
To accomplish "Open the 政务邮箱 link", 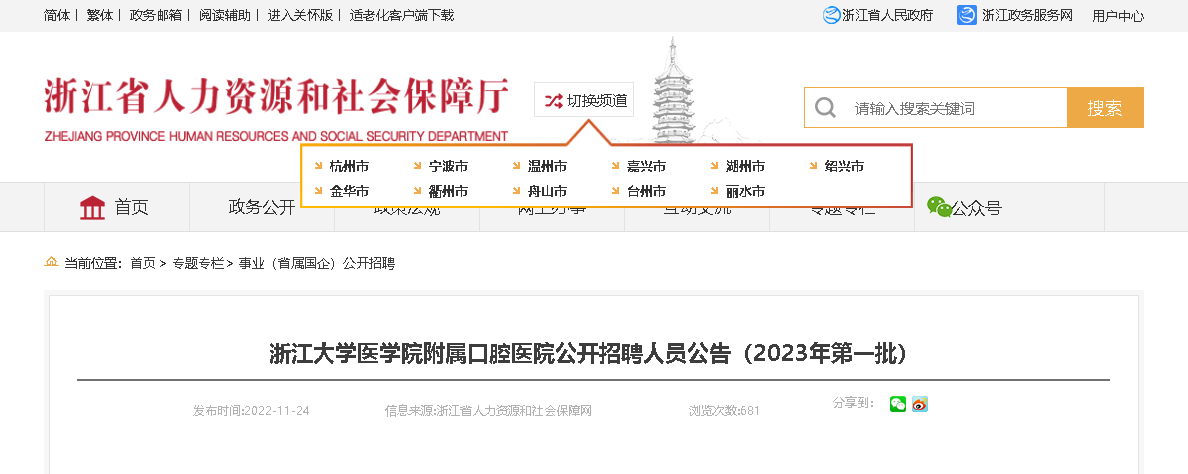I will [155, 15].
